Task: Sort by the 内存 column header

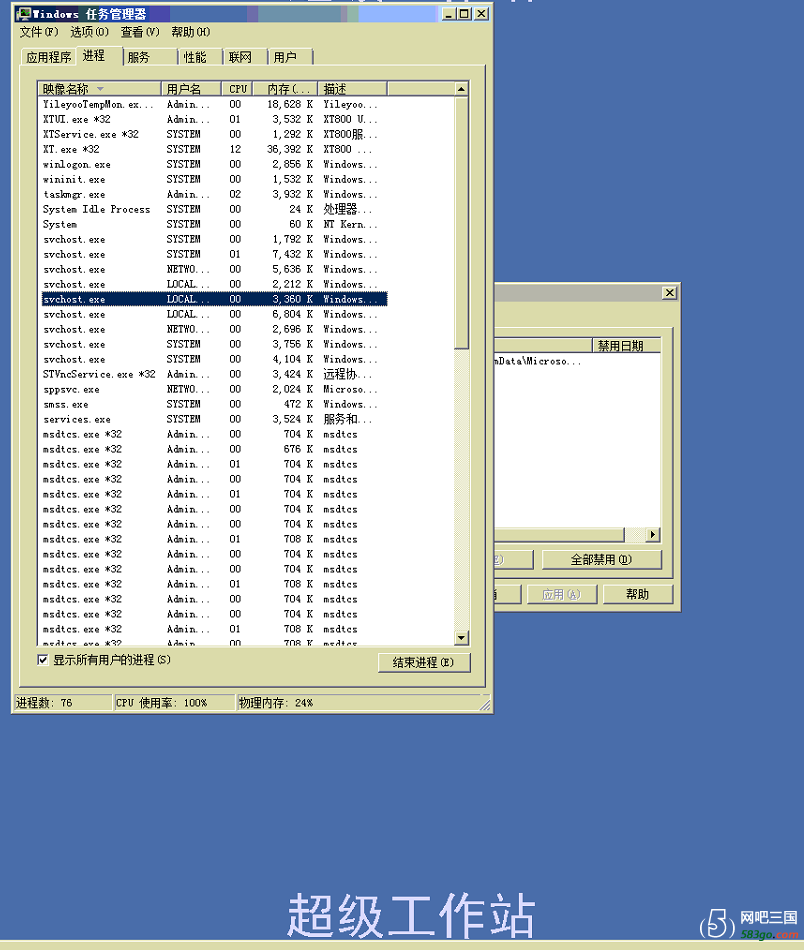Action: click(x=285, y=89)
